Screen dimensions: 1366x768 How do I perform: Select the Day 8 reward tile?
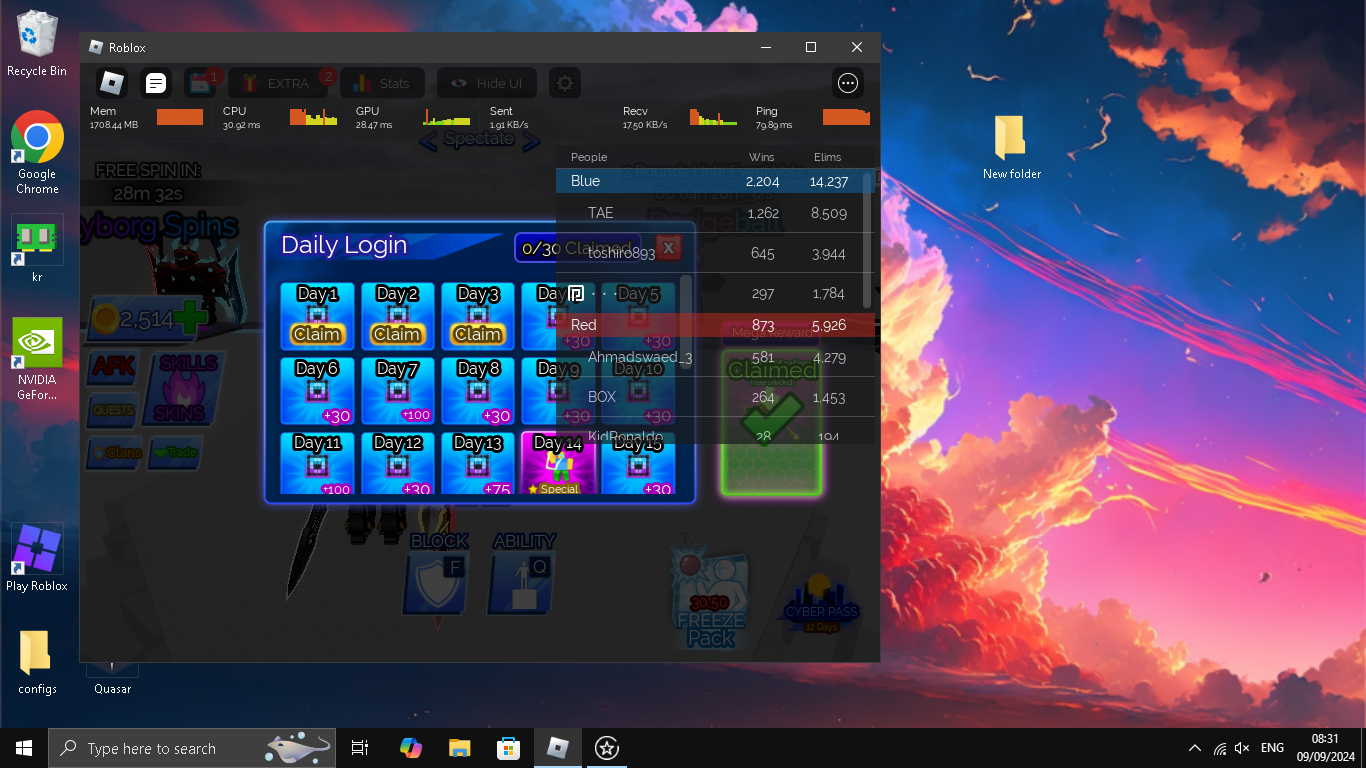tap(478, 391)
